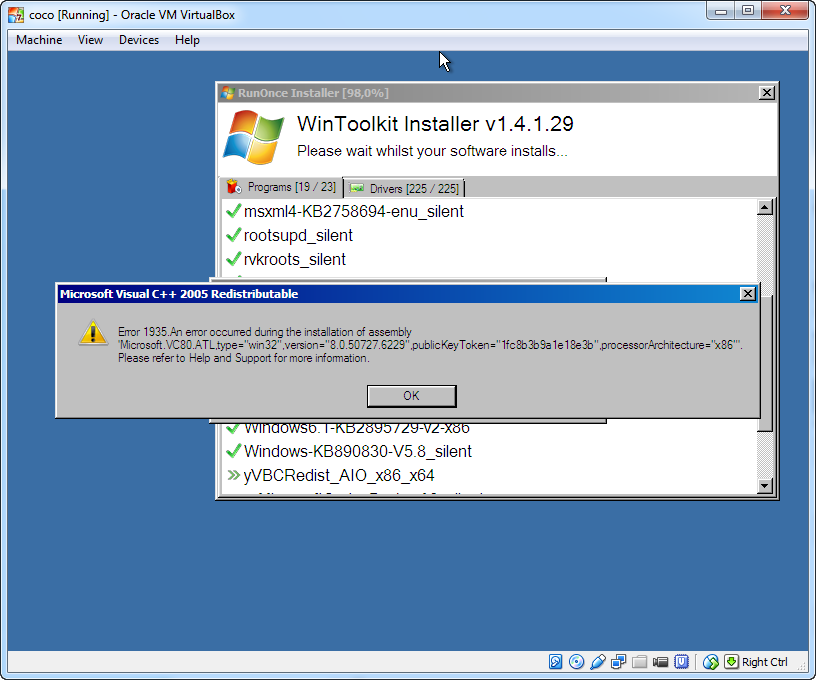This screenshot has width=816, height=680.
Task: Click green checkmark beside rootsupd_silent
Action: click(x=234, y=235)
